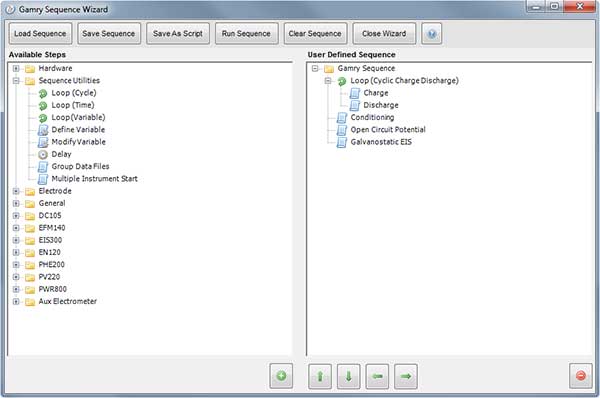This screenshot has width=600, height=398.
Task: Click the Loop (Time) green loop icon
Action: (43, 106)
